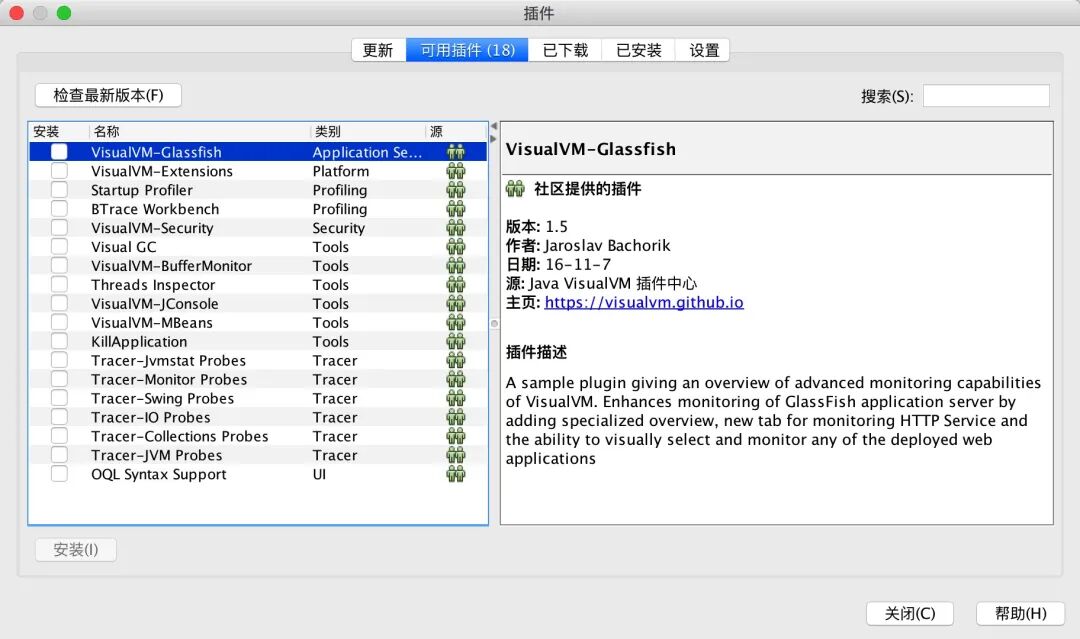Switch to the 更新 tab
This screenshot has width=1080, height=639.
[378, 50]
